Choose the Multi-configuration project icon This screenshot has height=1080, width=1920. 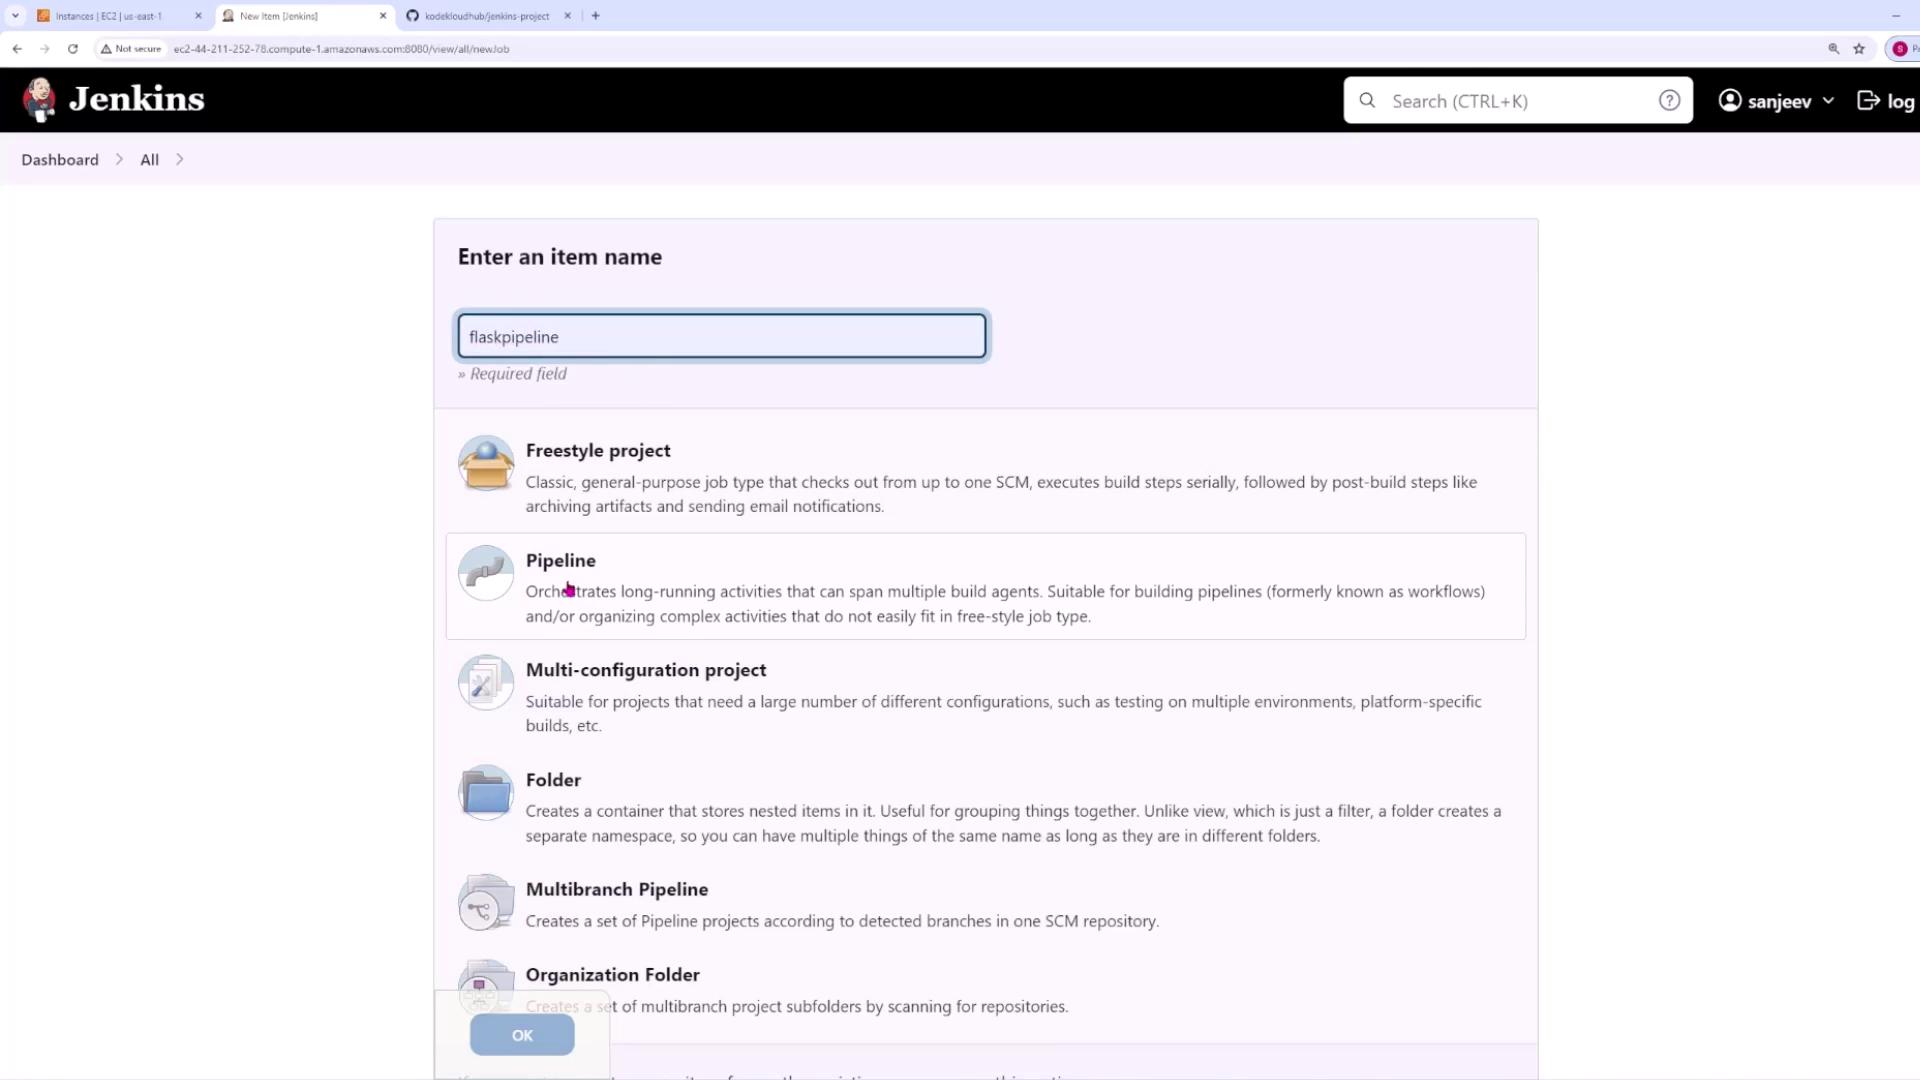(x=486, y=683)
